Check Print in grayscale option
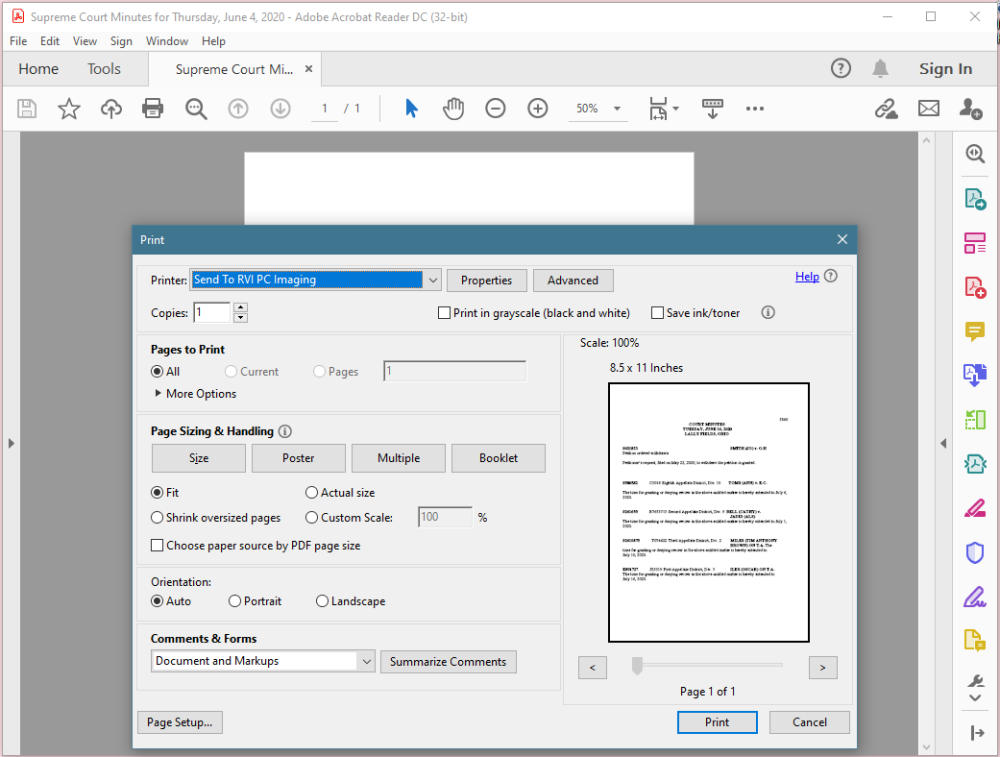Viewport: 1000px width, 757px height. (444, 313)
